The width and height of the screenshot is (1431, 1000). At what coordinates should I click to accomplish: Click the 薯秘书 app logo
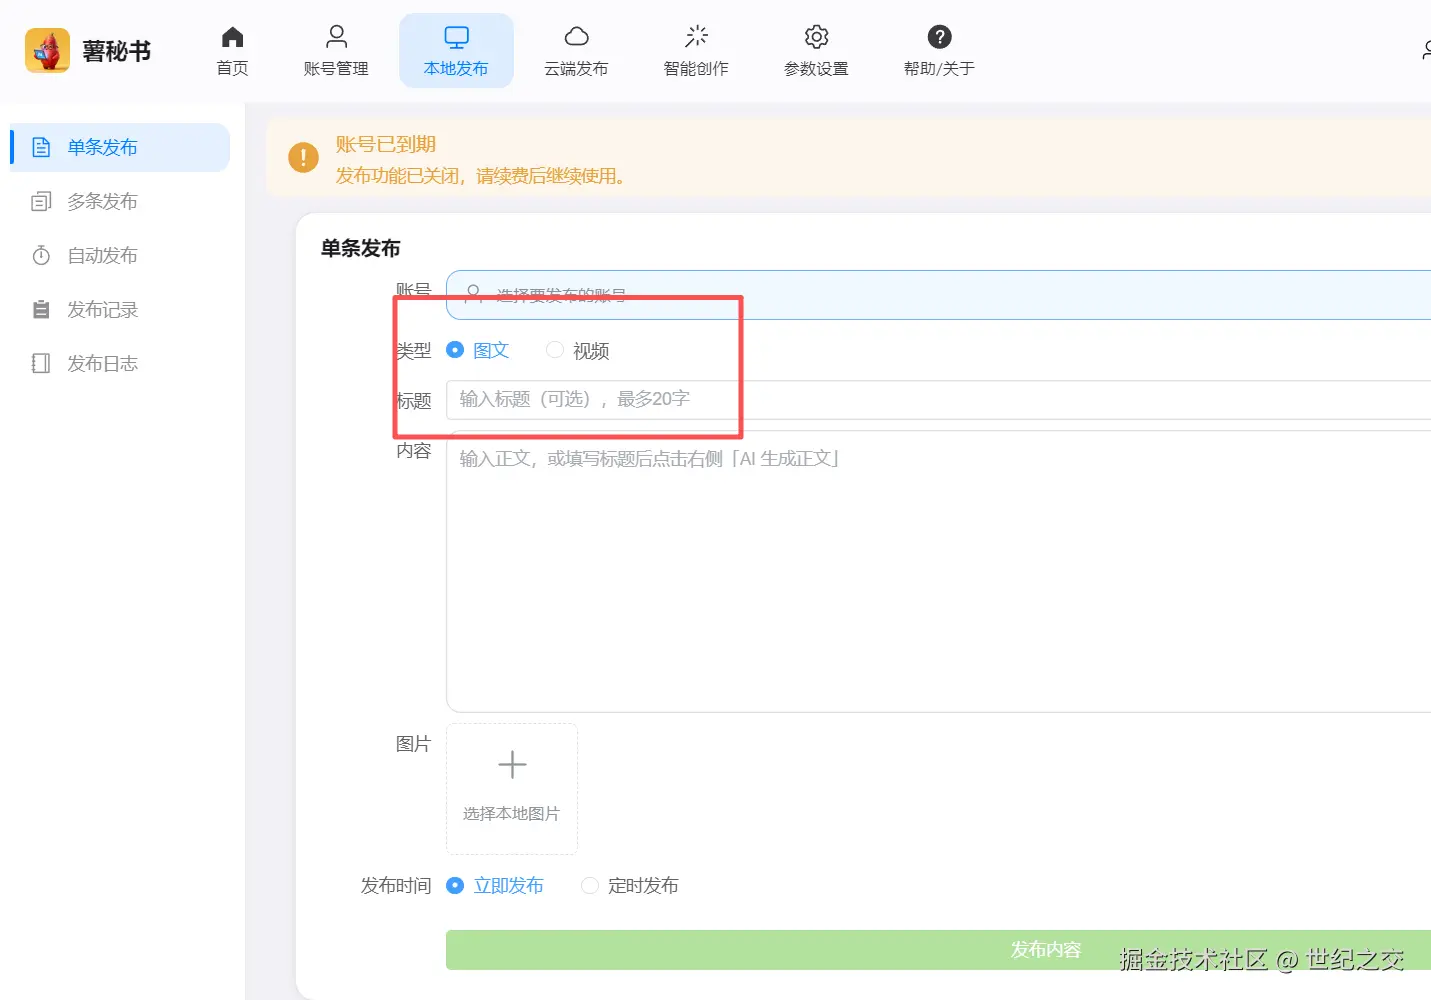point(88,50)
